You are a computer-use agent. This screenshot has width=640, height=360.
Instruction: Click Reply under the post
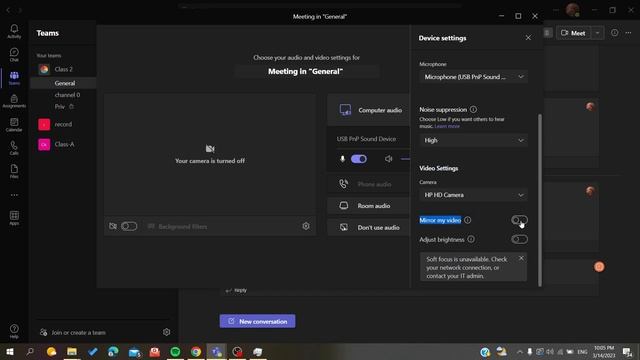(237, 290)
